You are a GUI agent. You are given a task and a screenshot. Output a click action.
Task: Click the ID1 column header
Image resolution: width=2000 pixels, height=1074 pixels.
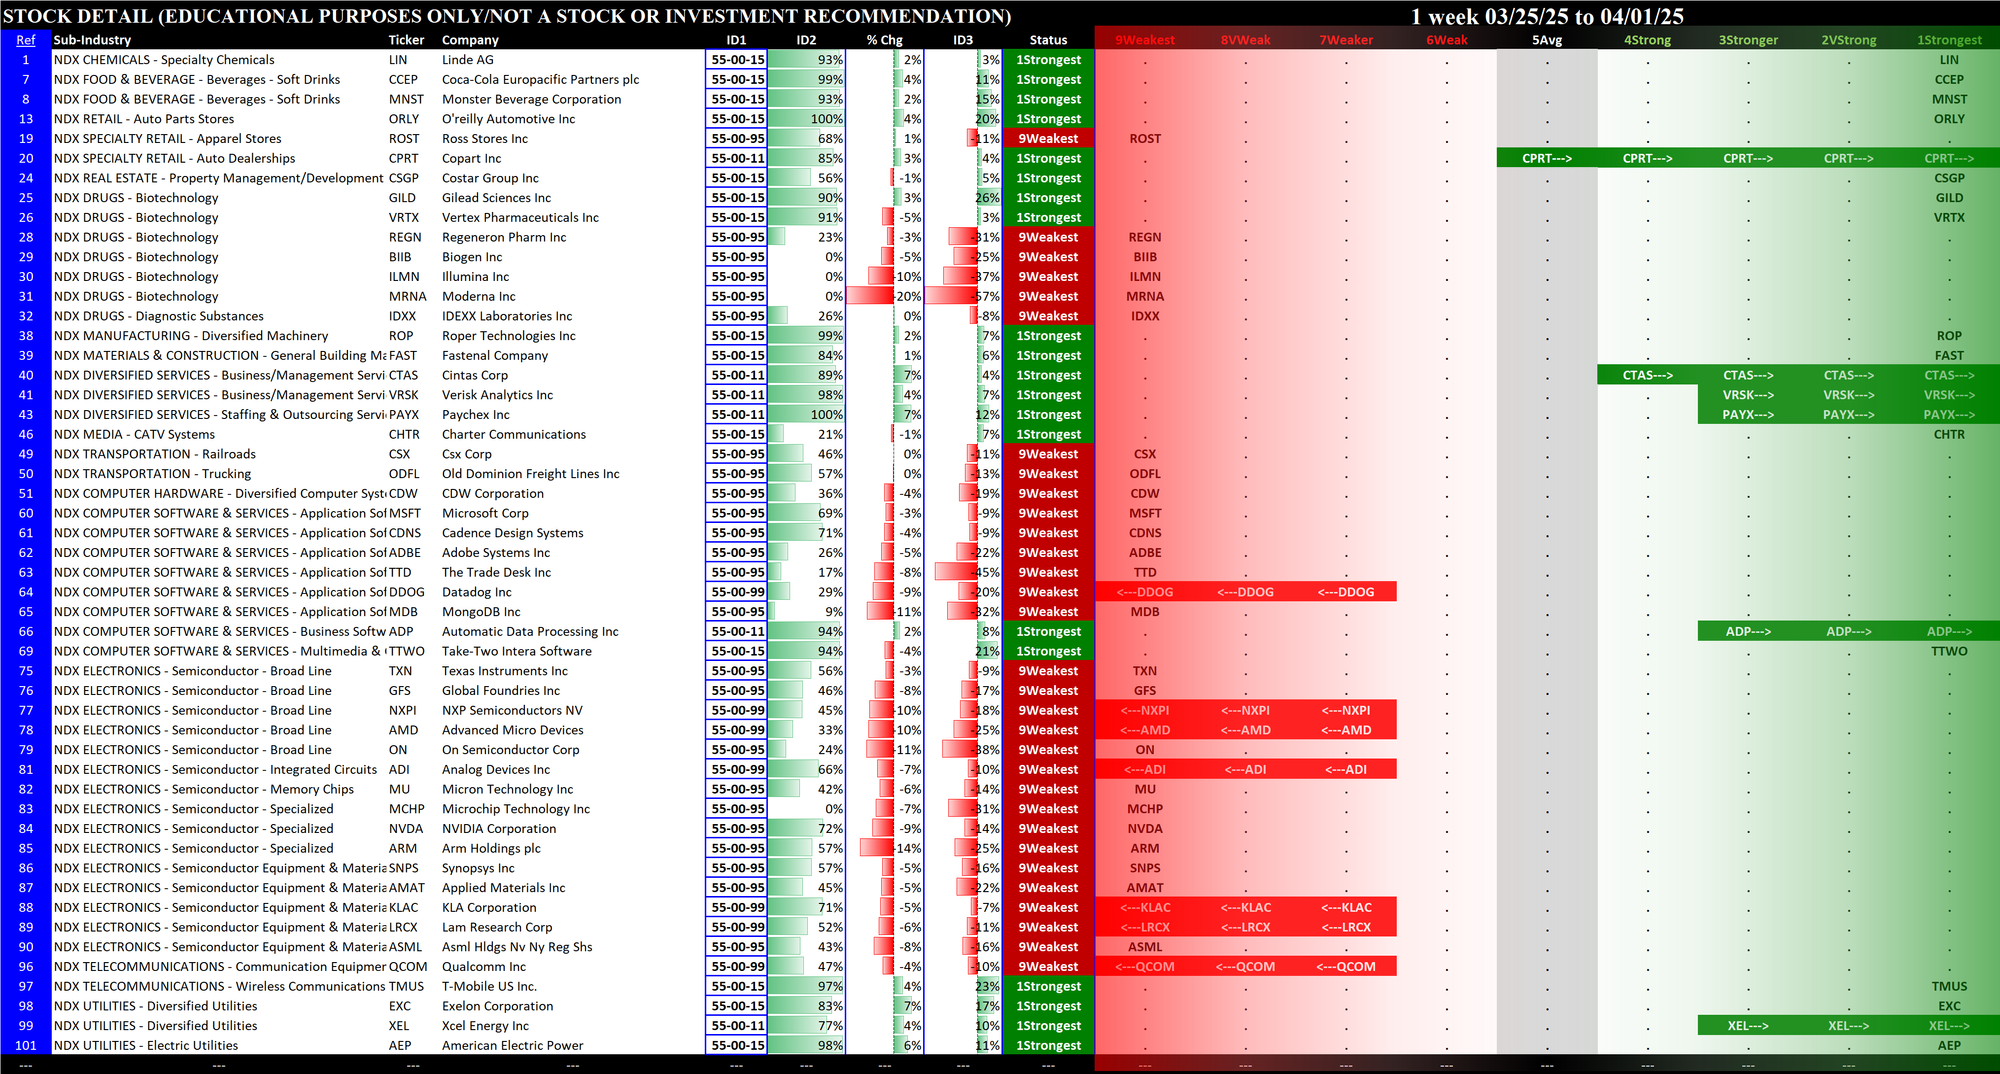pyautogui.click(x=736, y=40)
